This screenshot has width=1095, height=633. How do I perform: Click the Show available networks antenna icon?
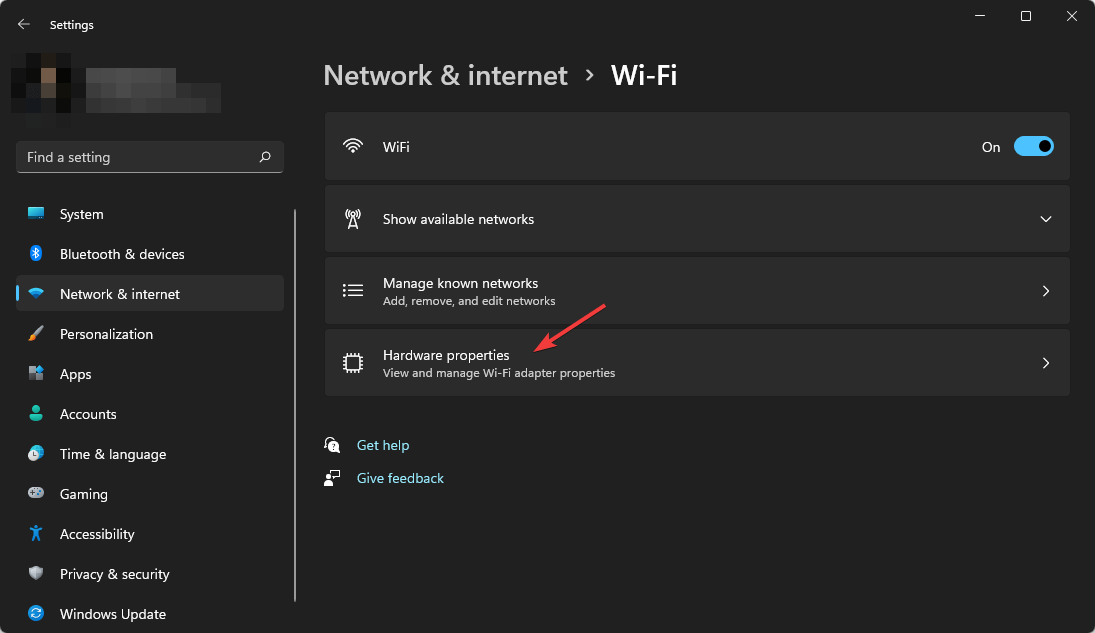click(x=353, y=218)
